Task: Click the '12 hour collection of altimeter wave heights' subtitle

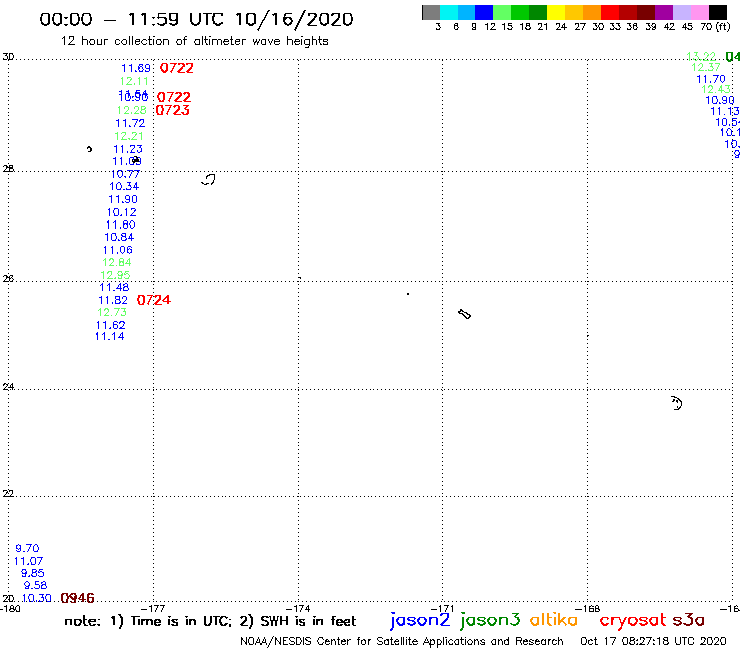Action: [x=194, y=41]
